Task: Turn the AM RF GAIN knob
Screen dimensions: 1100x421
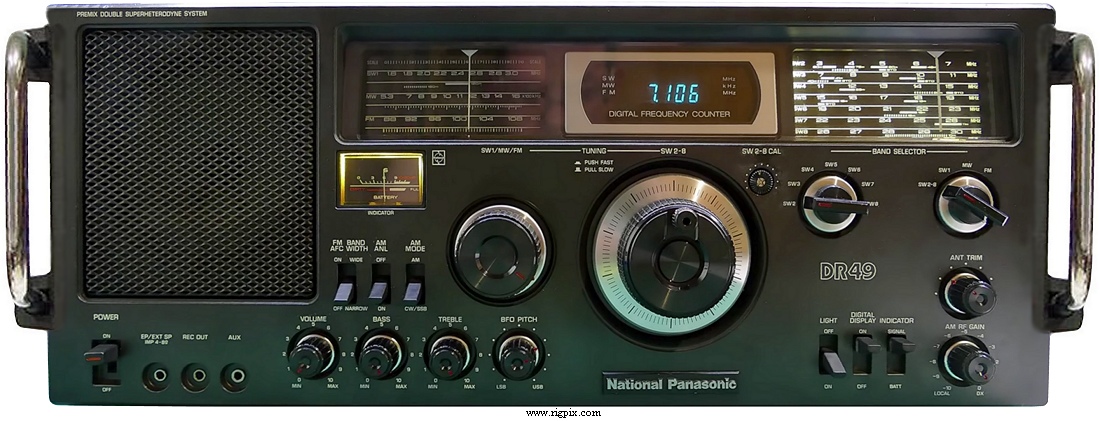Action: [x=969, y=361]
